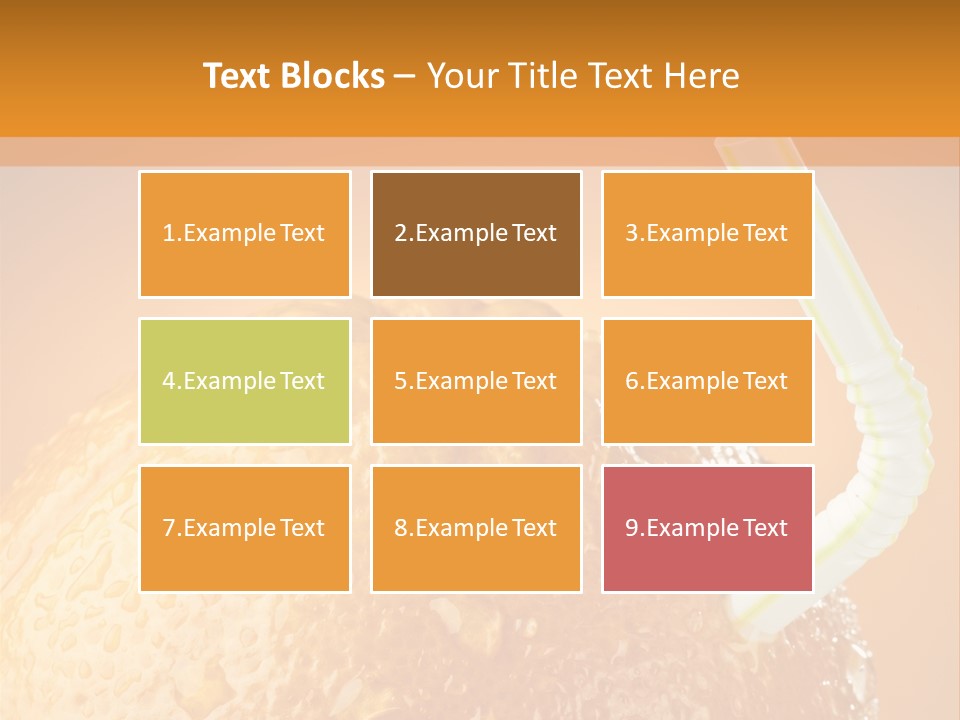Click the 8.Example Text block

[476, 528]
